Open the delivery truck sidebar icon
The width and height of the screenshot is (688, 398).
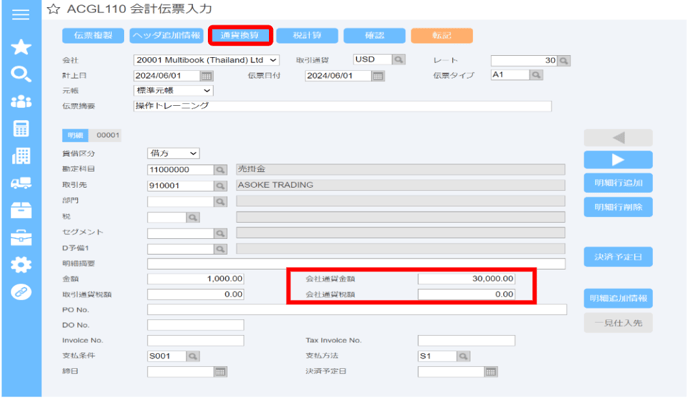[21, 183]
